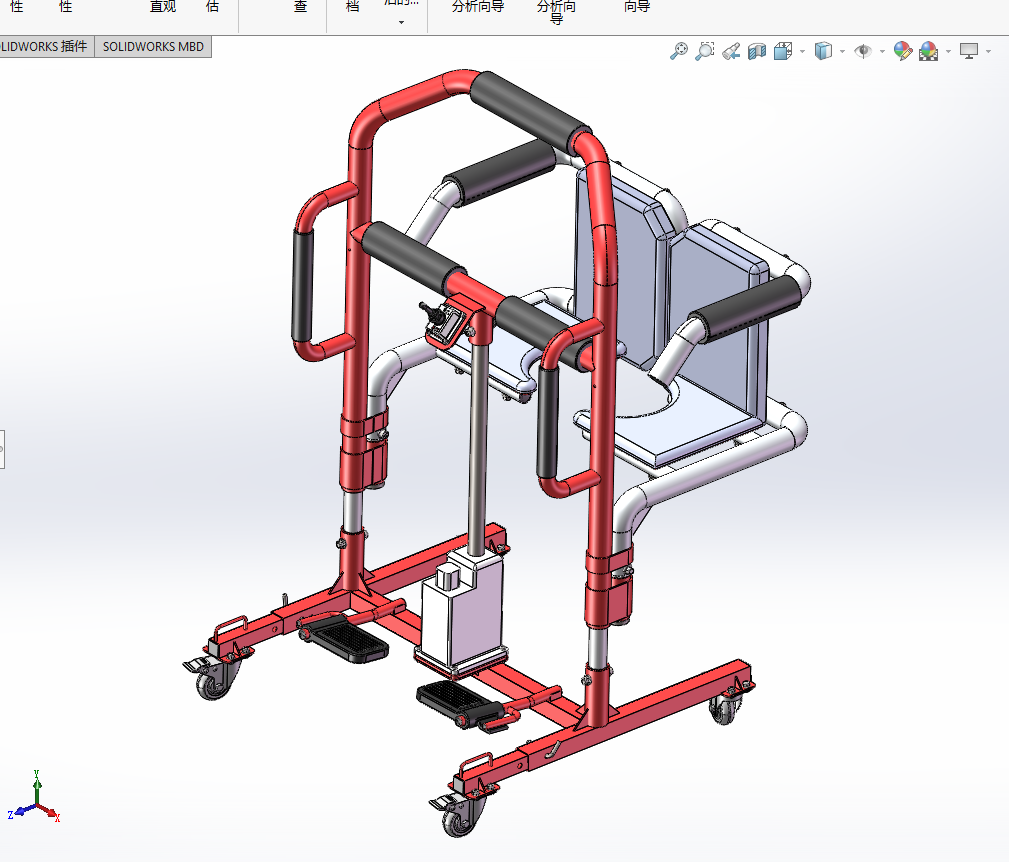Open the View Orientation cube icon
Viewport: 1009px width, 862px height.
pyautogui.click(x=783, y=51)
